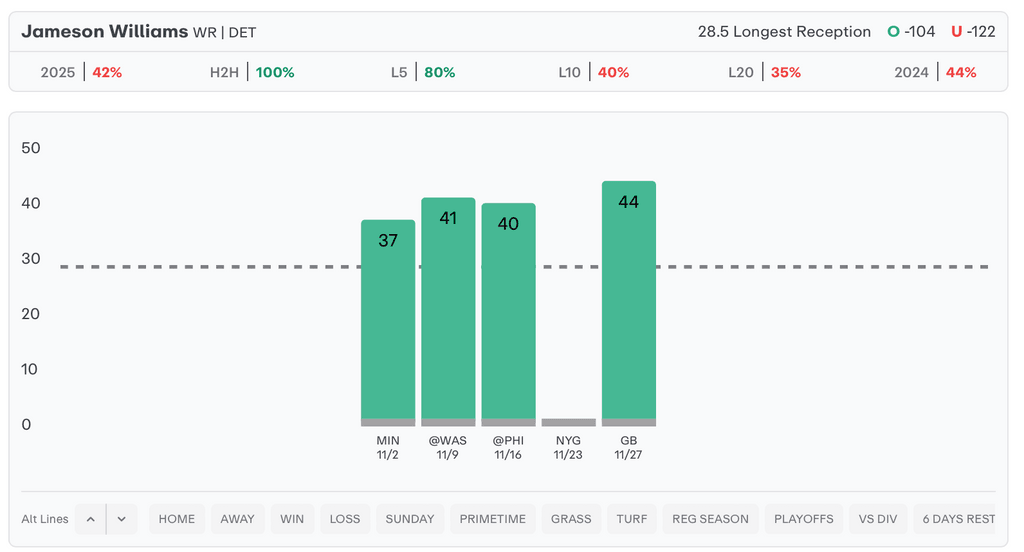The width and height of the screenshot is (1024, 552).
Task: Filter by PRIMETIME games
Action: click(x=493, y=519)
